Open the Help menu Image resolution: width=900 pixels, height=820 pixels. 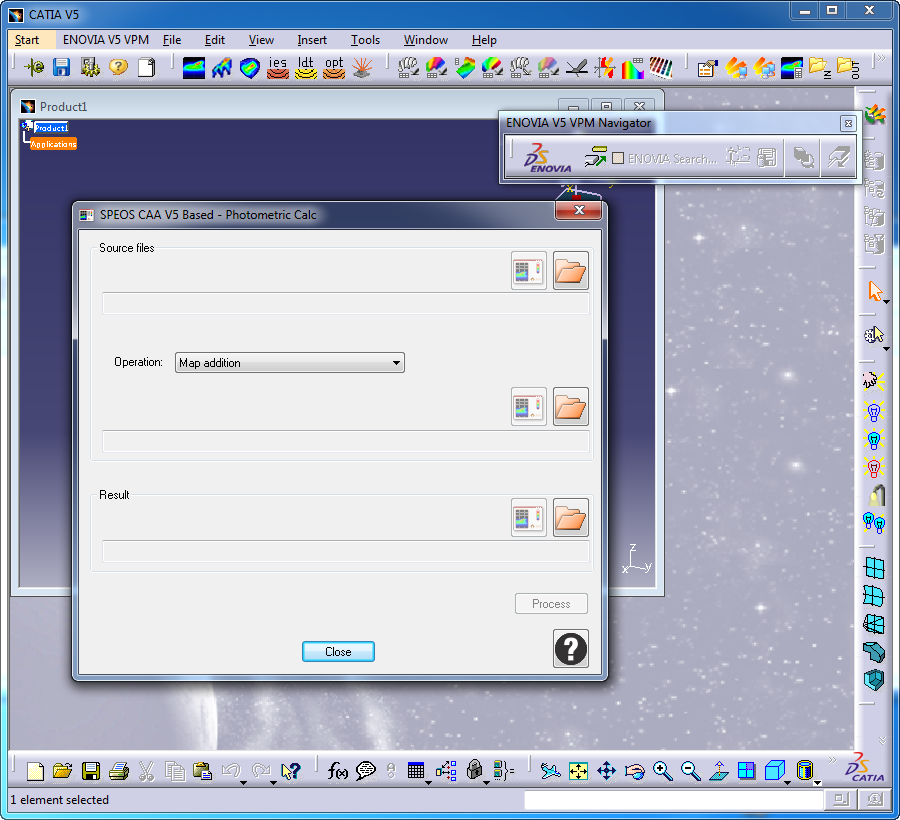(x=484, y=40)
